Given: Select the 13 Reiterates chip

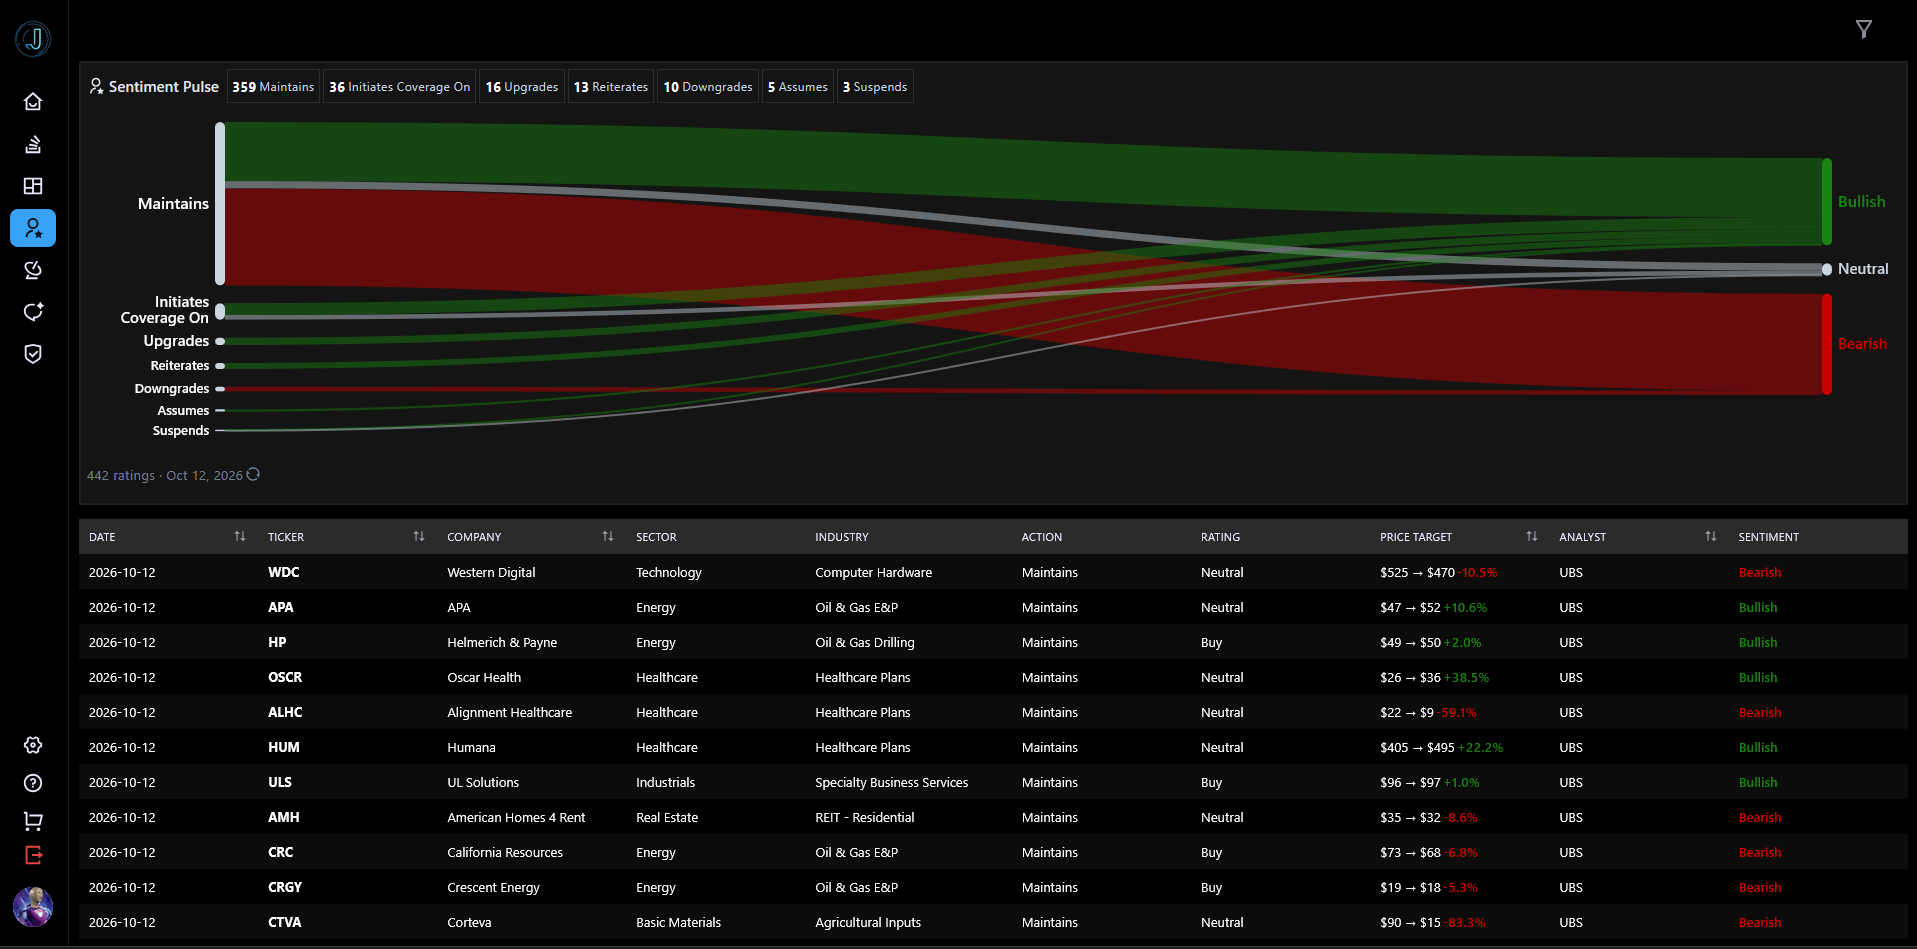Looking at the screenshot, I should click(x=611, y=87).
